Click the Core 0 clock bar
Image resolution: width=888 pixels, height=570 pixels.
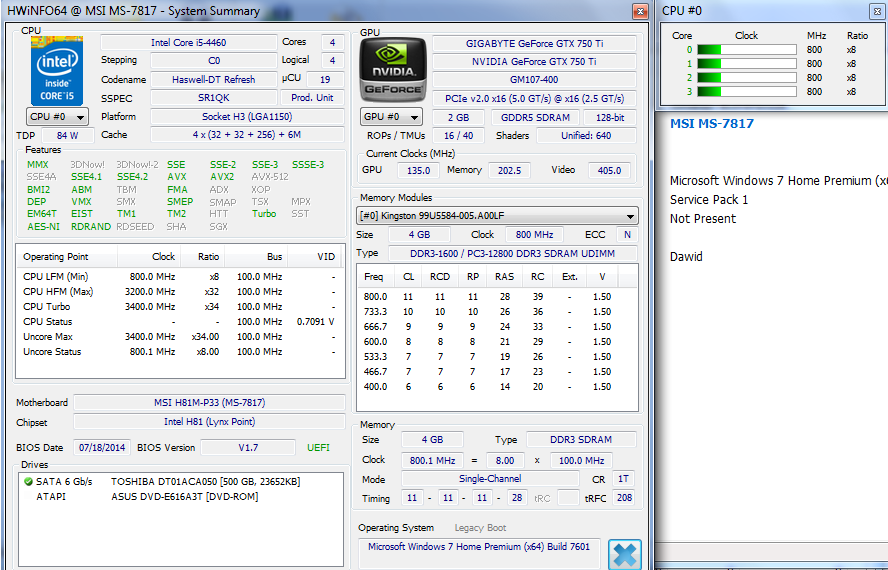click(x=746, y=50)
